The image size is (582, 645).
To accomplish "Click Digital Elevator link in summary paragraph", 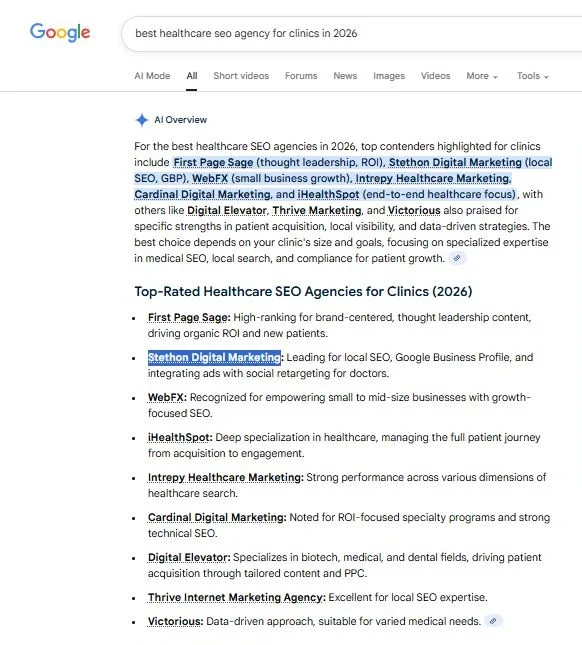I will pos(227,210).
